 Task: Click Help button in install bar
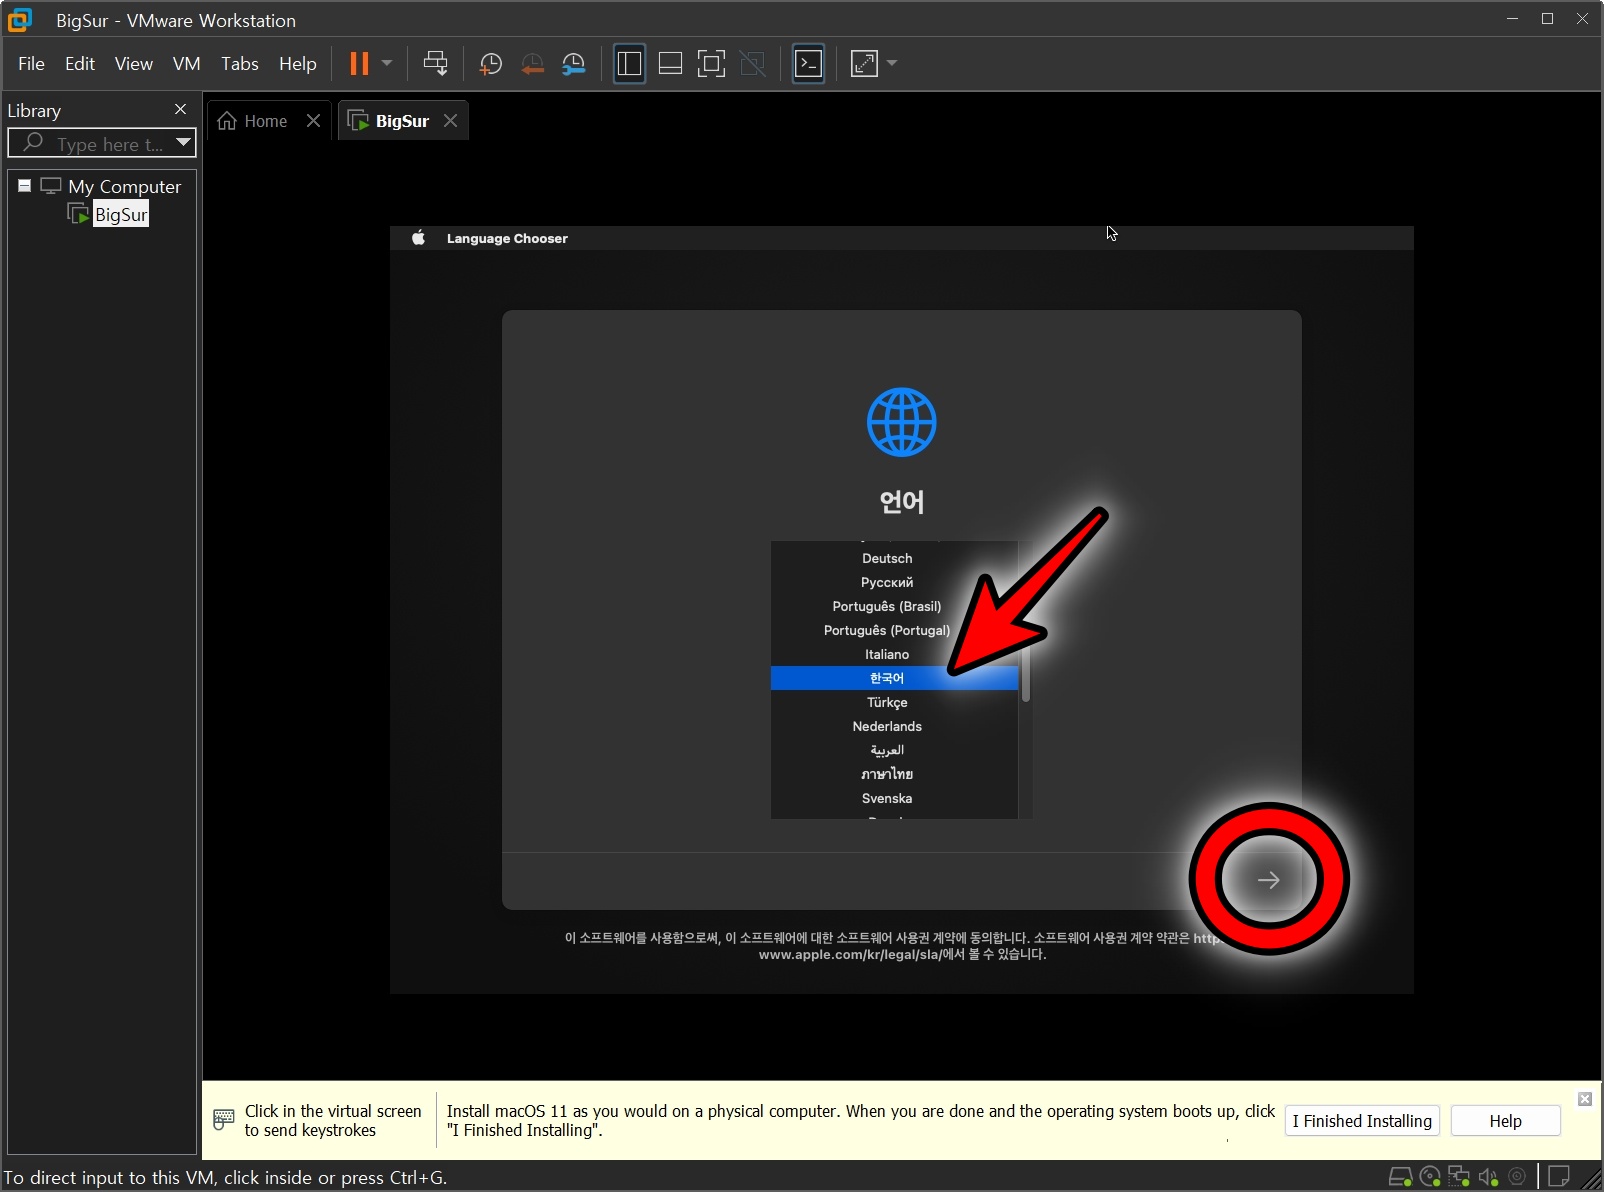(1505, 1121)
